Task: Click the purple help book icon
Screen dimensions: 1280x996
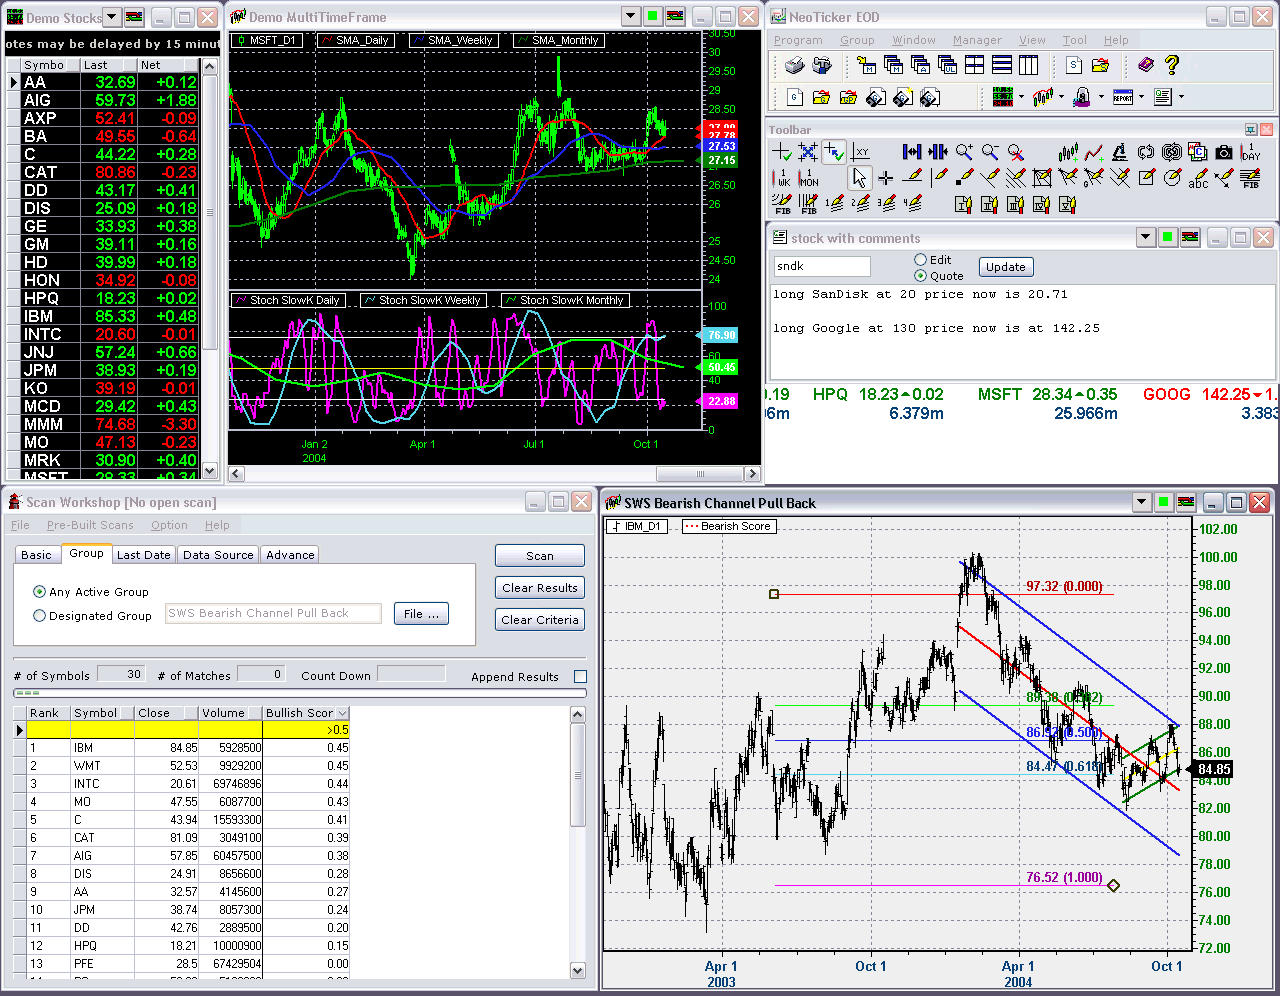Action: tap(1146, 65)
